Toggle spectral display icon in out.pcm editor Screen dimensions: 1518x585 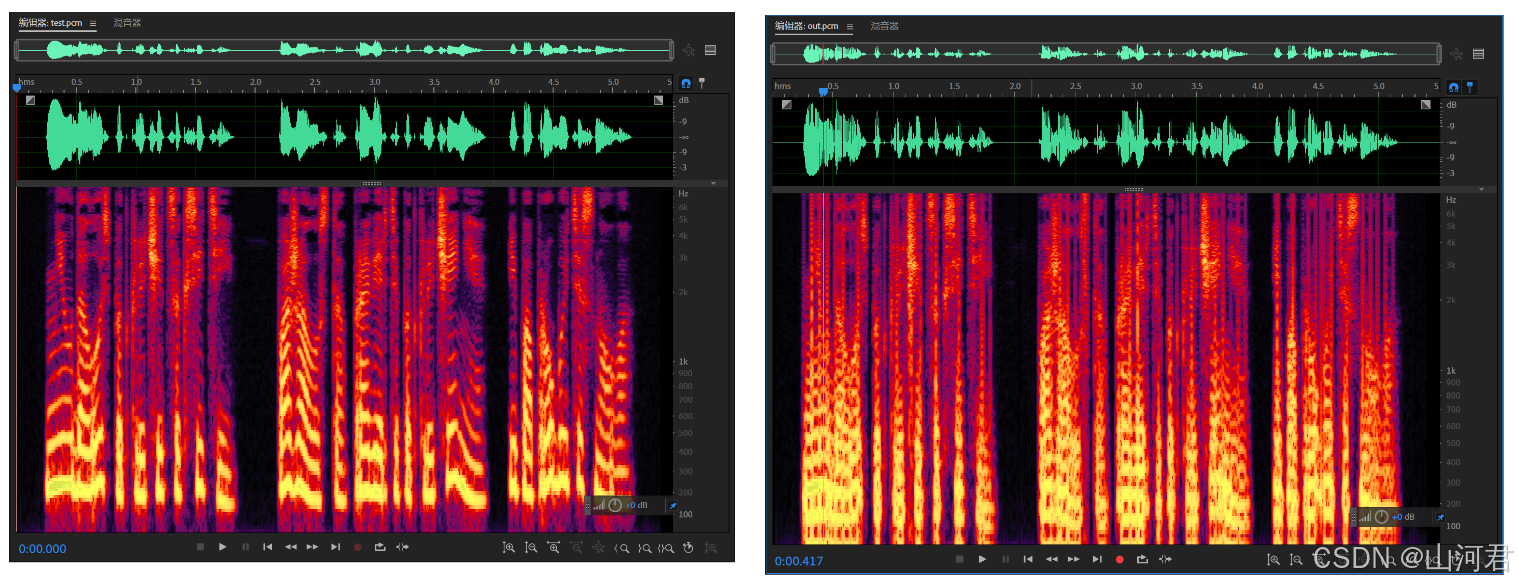click(x=1478, y=54)
